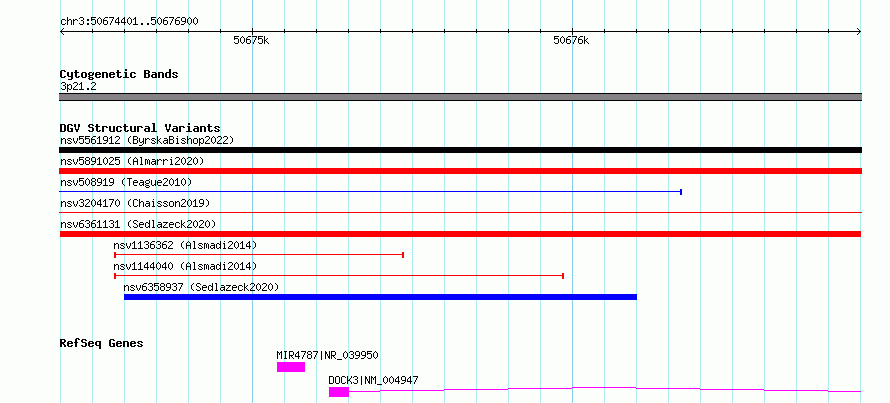
Task: Select the black nsv5561912 variant bar
Action: tap(460, 150)
